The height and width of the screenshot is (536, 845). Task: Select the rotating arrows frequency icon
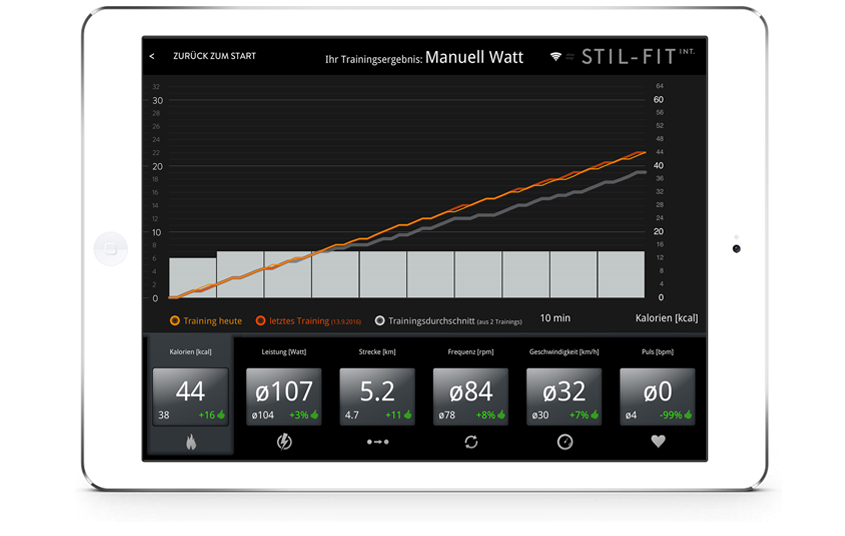(x=471, y=442)
